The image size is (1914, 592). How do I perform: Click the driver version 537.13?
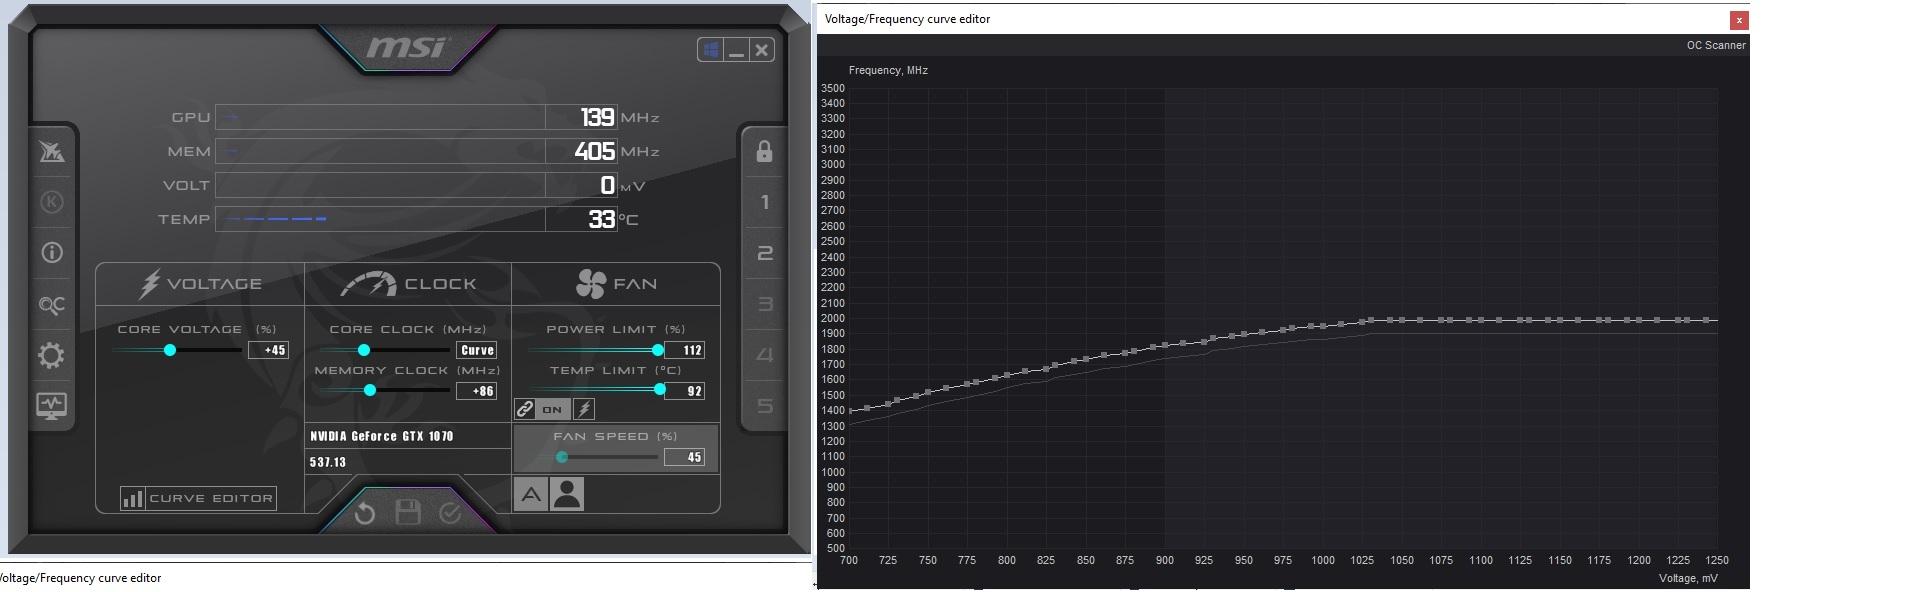click(x=328, y=462)
